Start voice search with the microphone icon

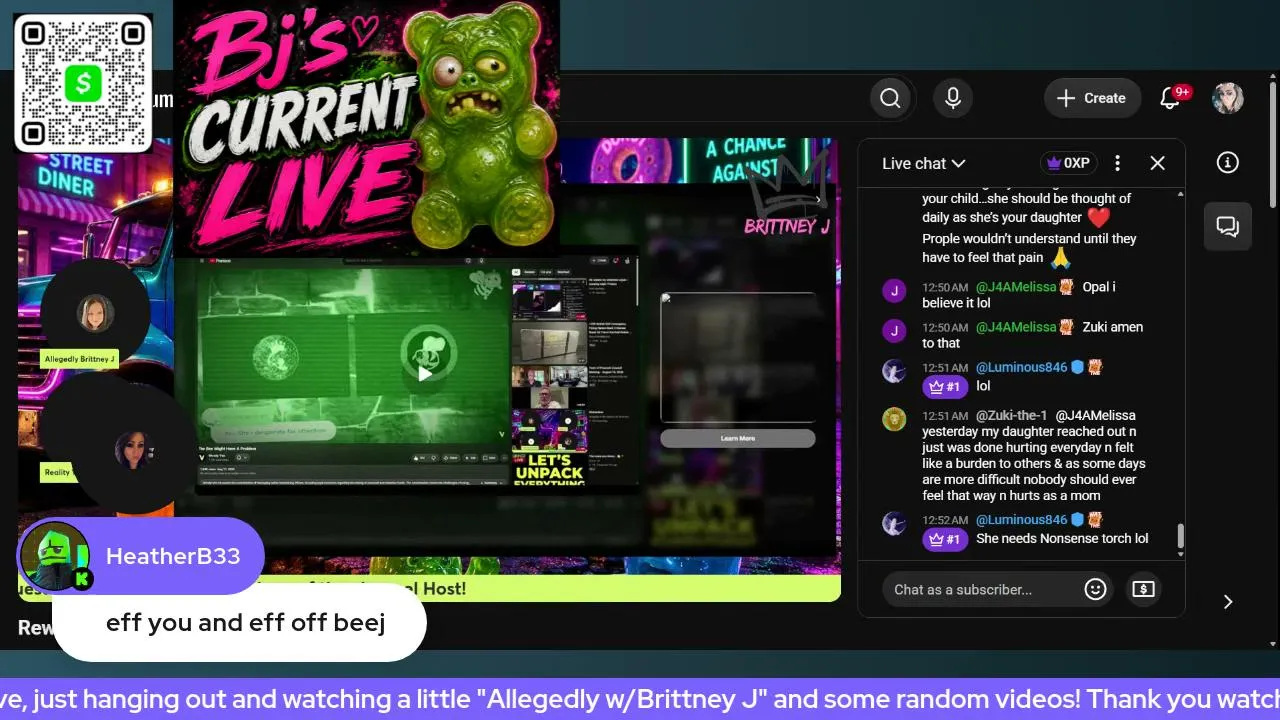[953, 98]
